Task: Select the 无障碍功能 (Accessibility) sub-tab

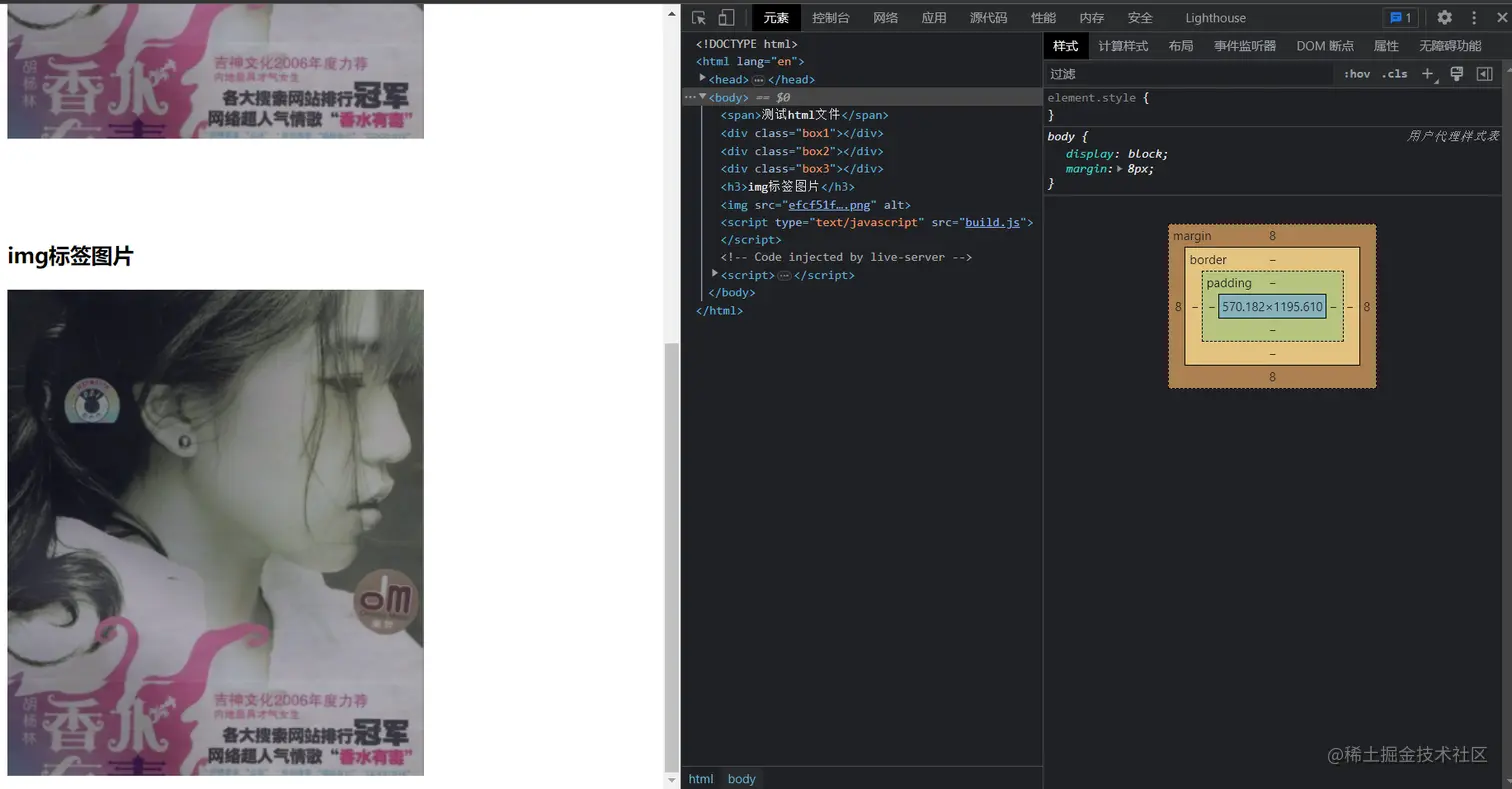Action: (x=1450, y=46)
